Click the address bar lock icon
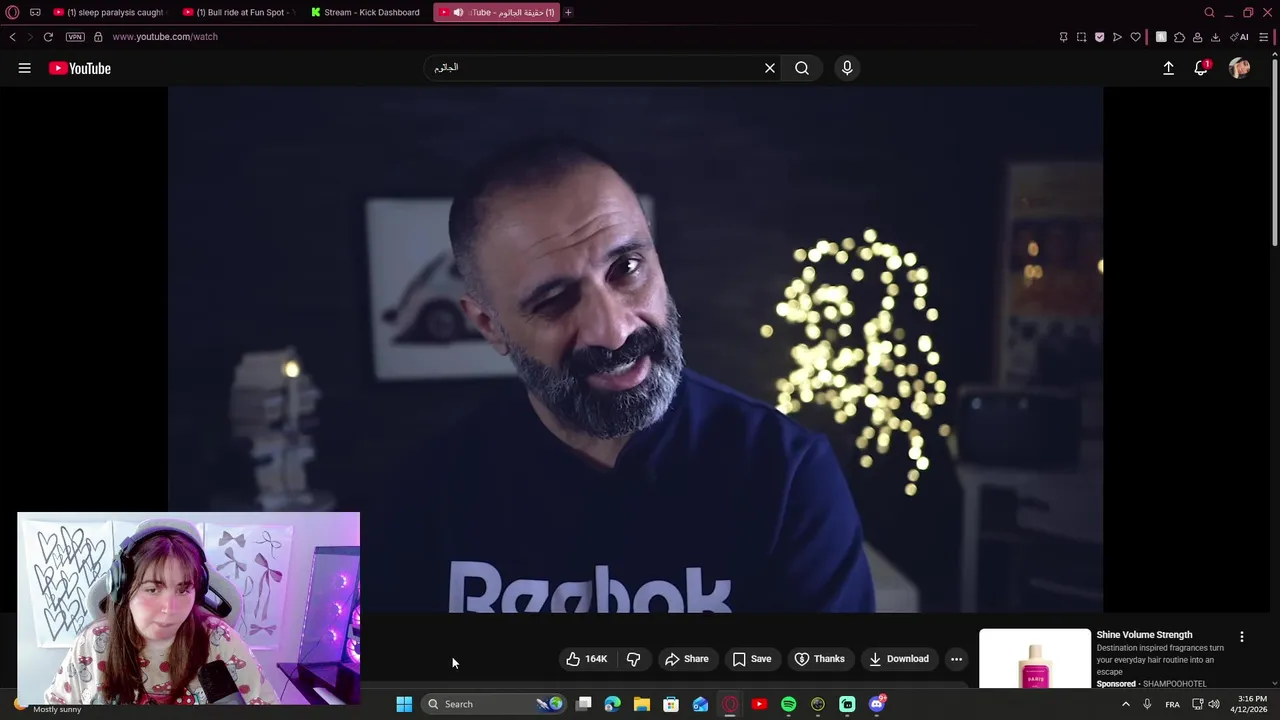The width and height of the screenshot is (1280, 720). tap(98, 37)
